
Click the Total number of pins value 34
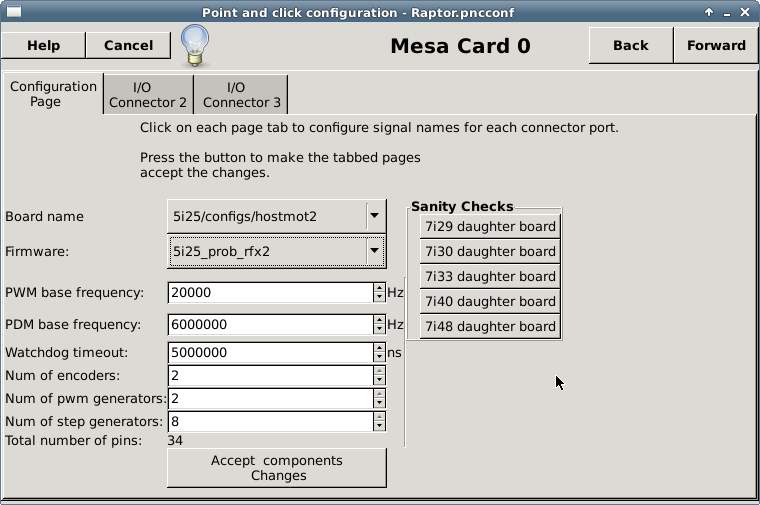tap(175, 441)
